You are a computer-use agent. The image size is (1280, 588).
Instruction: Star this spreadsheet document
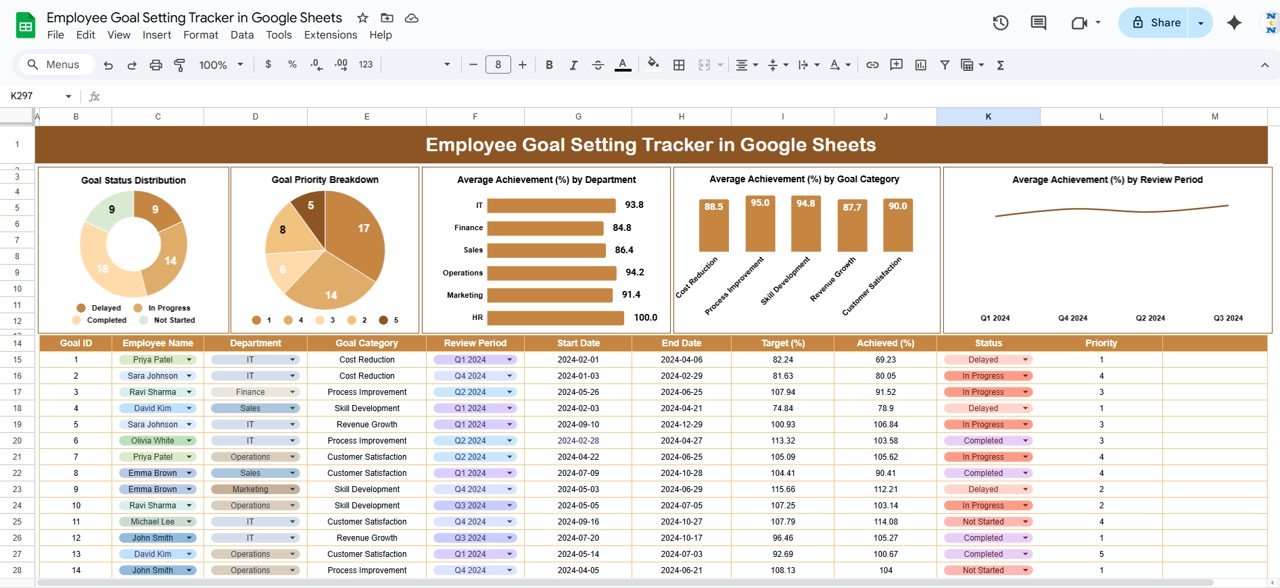pos(363,18)
